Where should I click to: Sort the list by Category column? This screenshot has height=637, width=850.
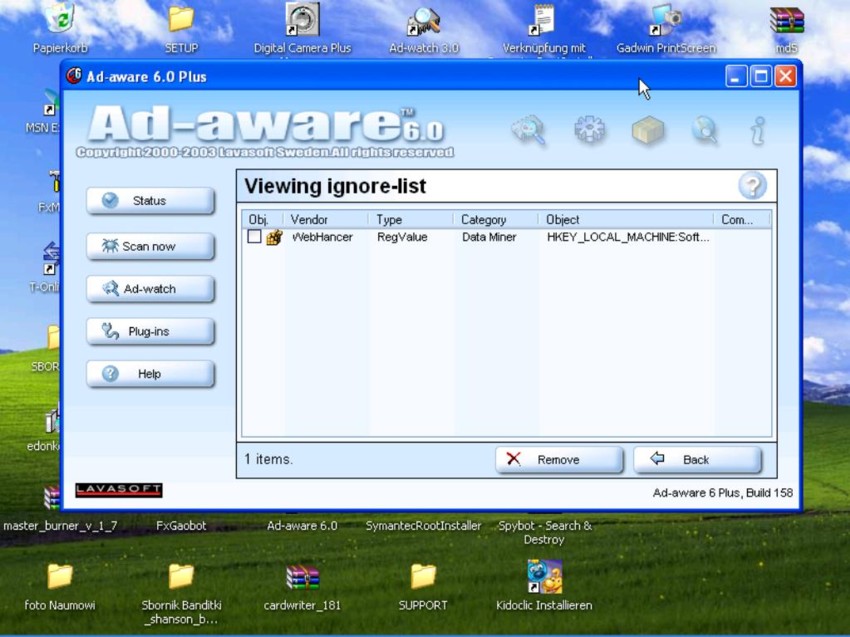pyautogui.click(x=497, y=220)
